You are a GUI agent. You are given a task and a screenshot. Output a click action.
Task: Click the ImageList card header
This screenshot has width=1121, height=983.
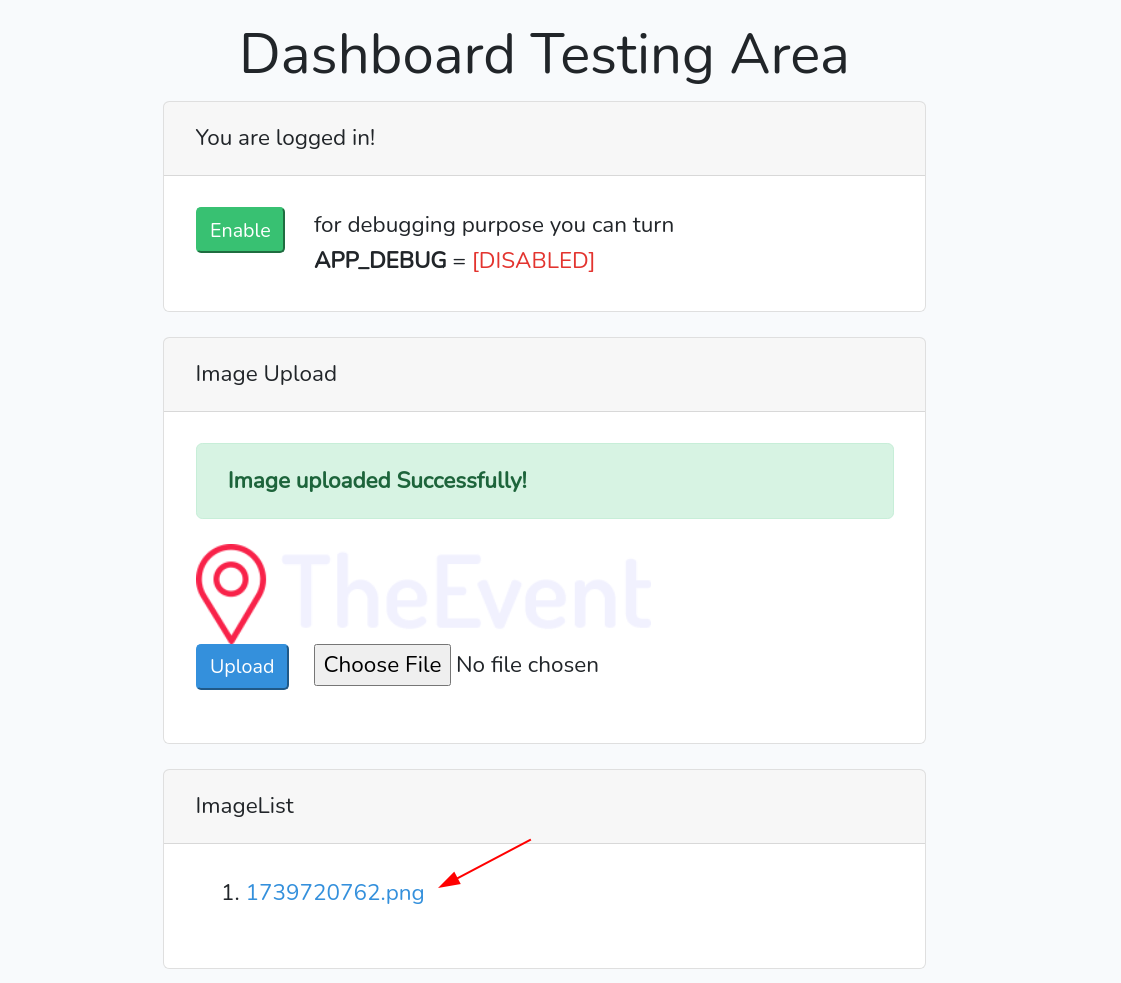(x=245, y=806)
